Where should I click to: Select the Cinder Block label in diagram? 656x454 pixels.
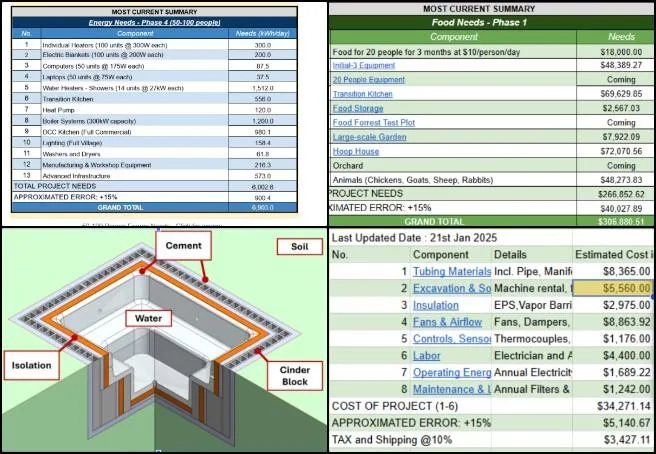click(295, 376)
